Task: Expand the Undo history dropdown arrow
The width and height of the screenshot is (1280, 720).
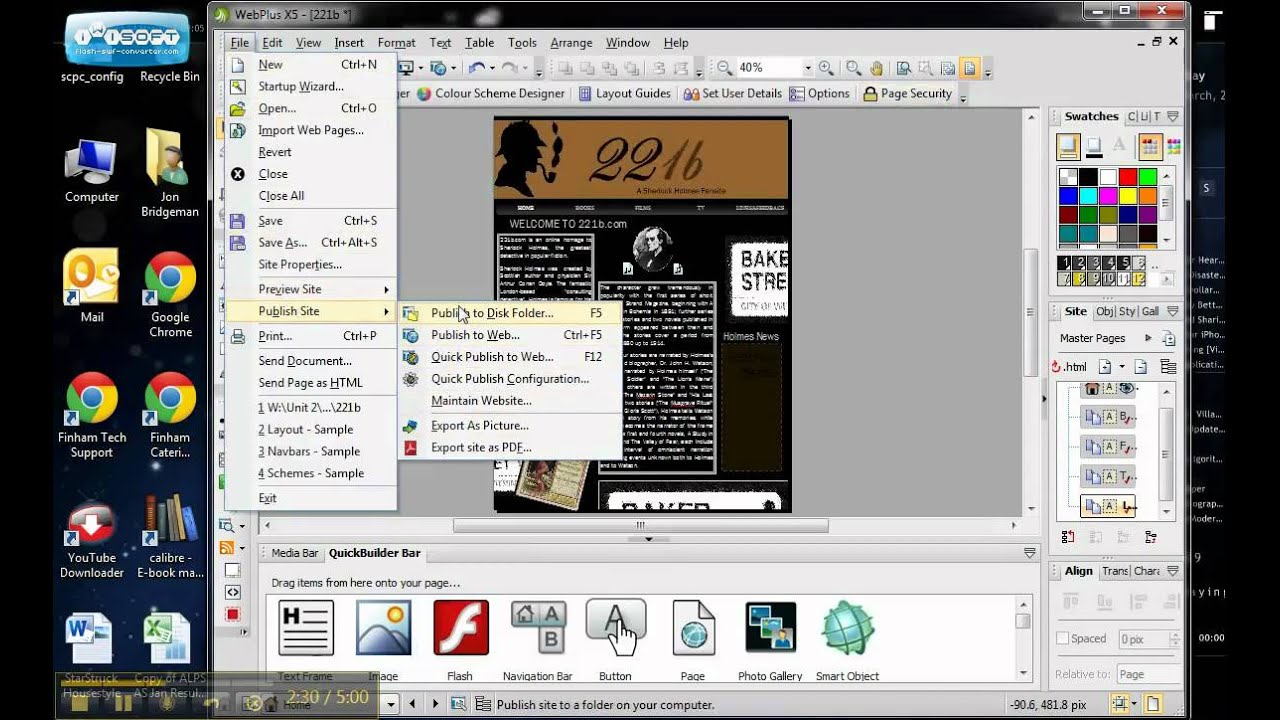Action: pos(493,68)
